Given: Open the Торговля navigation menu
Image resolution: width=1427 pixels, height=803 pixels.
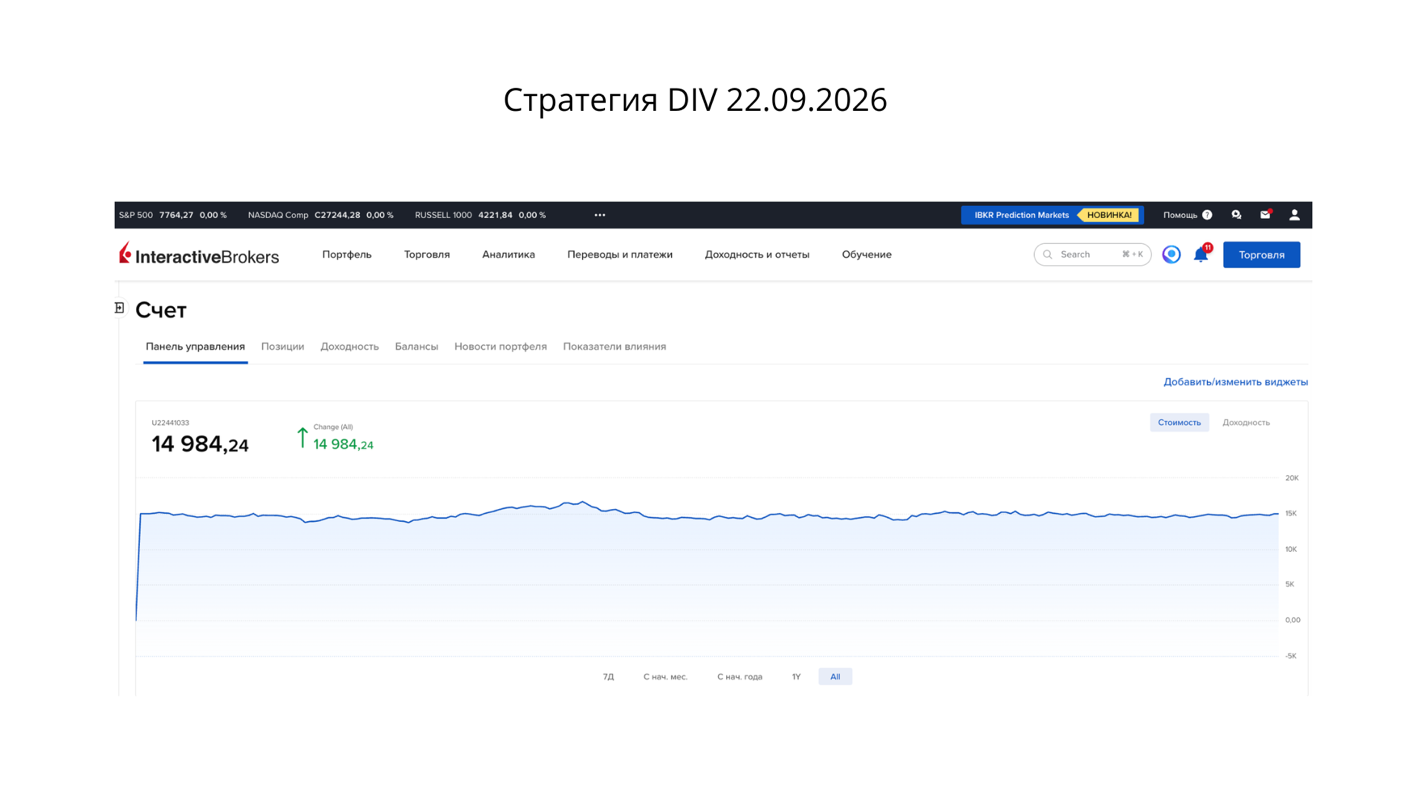Looking at the screenshot, I should tap(427, 255).
